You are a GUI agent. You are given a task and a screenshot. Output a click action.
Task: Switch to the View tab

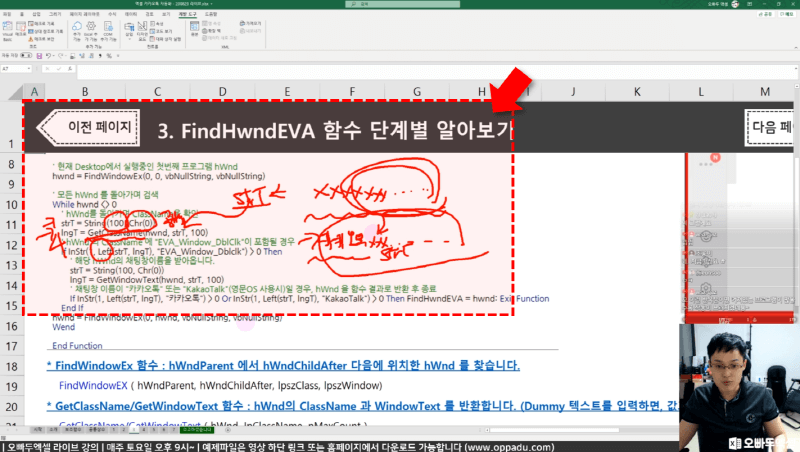(166, 14)
